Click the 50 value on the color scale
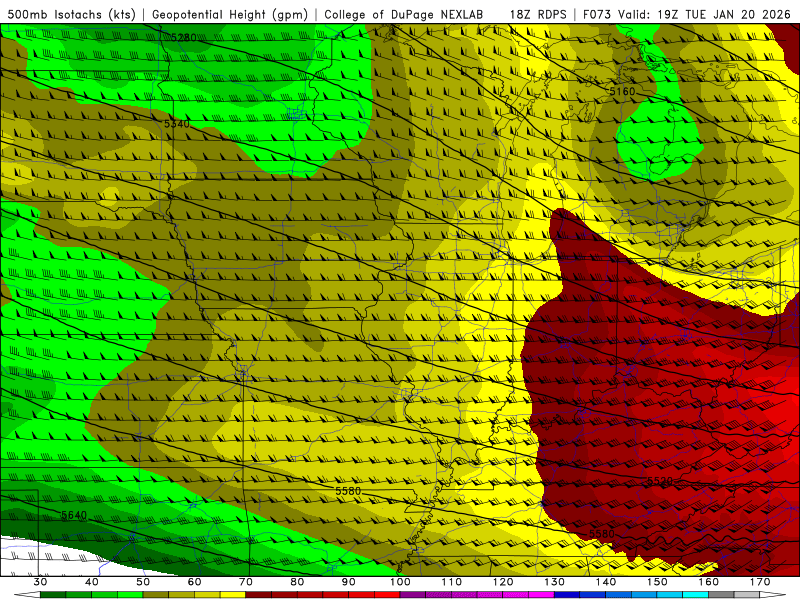Image resolution: width=800 pixels, height=600 pixels. (143, 582)
